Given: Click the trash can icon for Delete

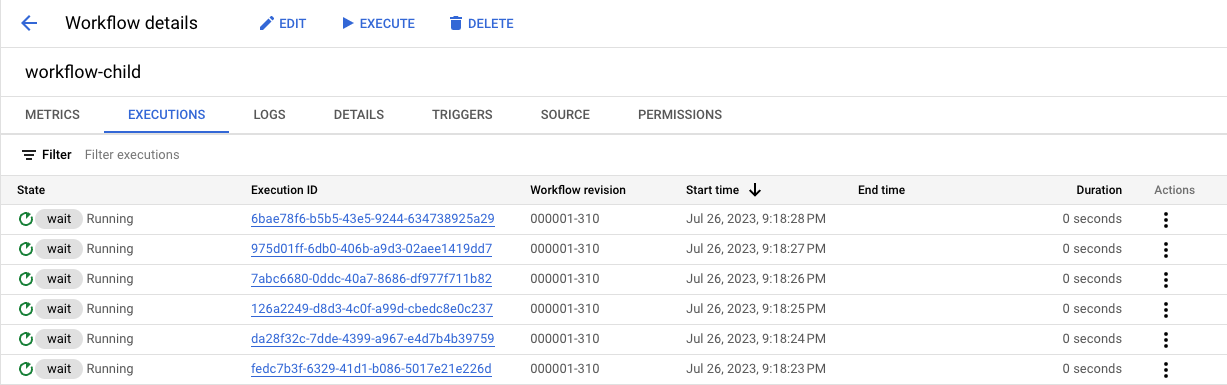Looking at the screenshot, I should 456,23.
